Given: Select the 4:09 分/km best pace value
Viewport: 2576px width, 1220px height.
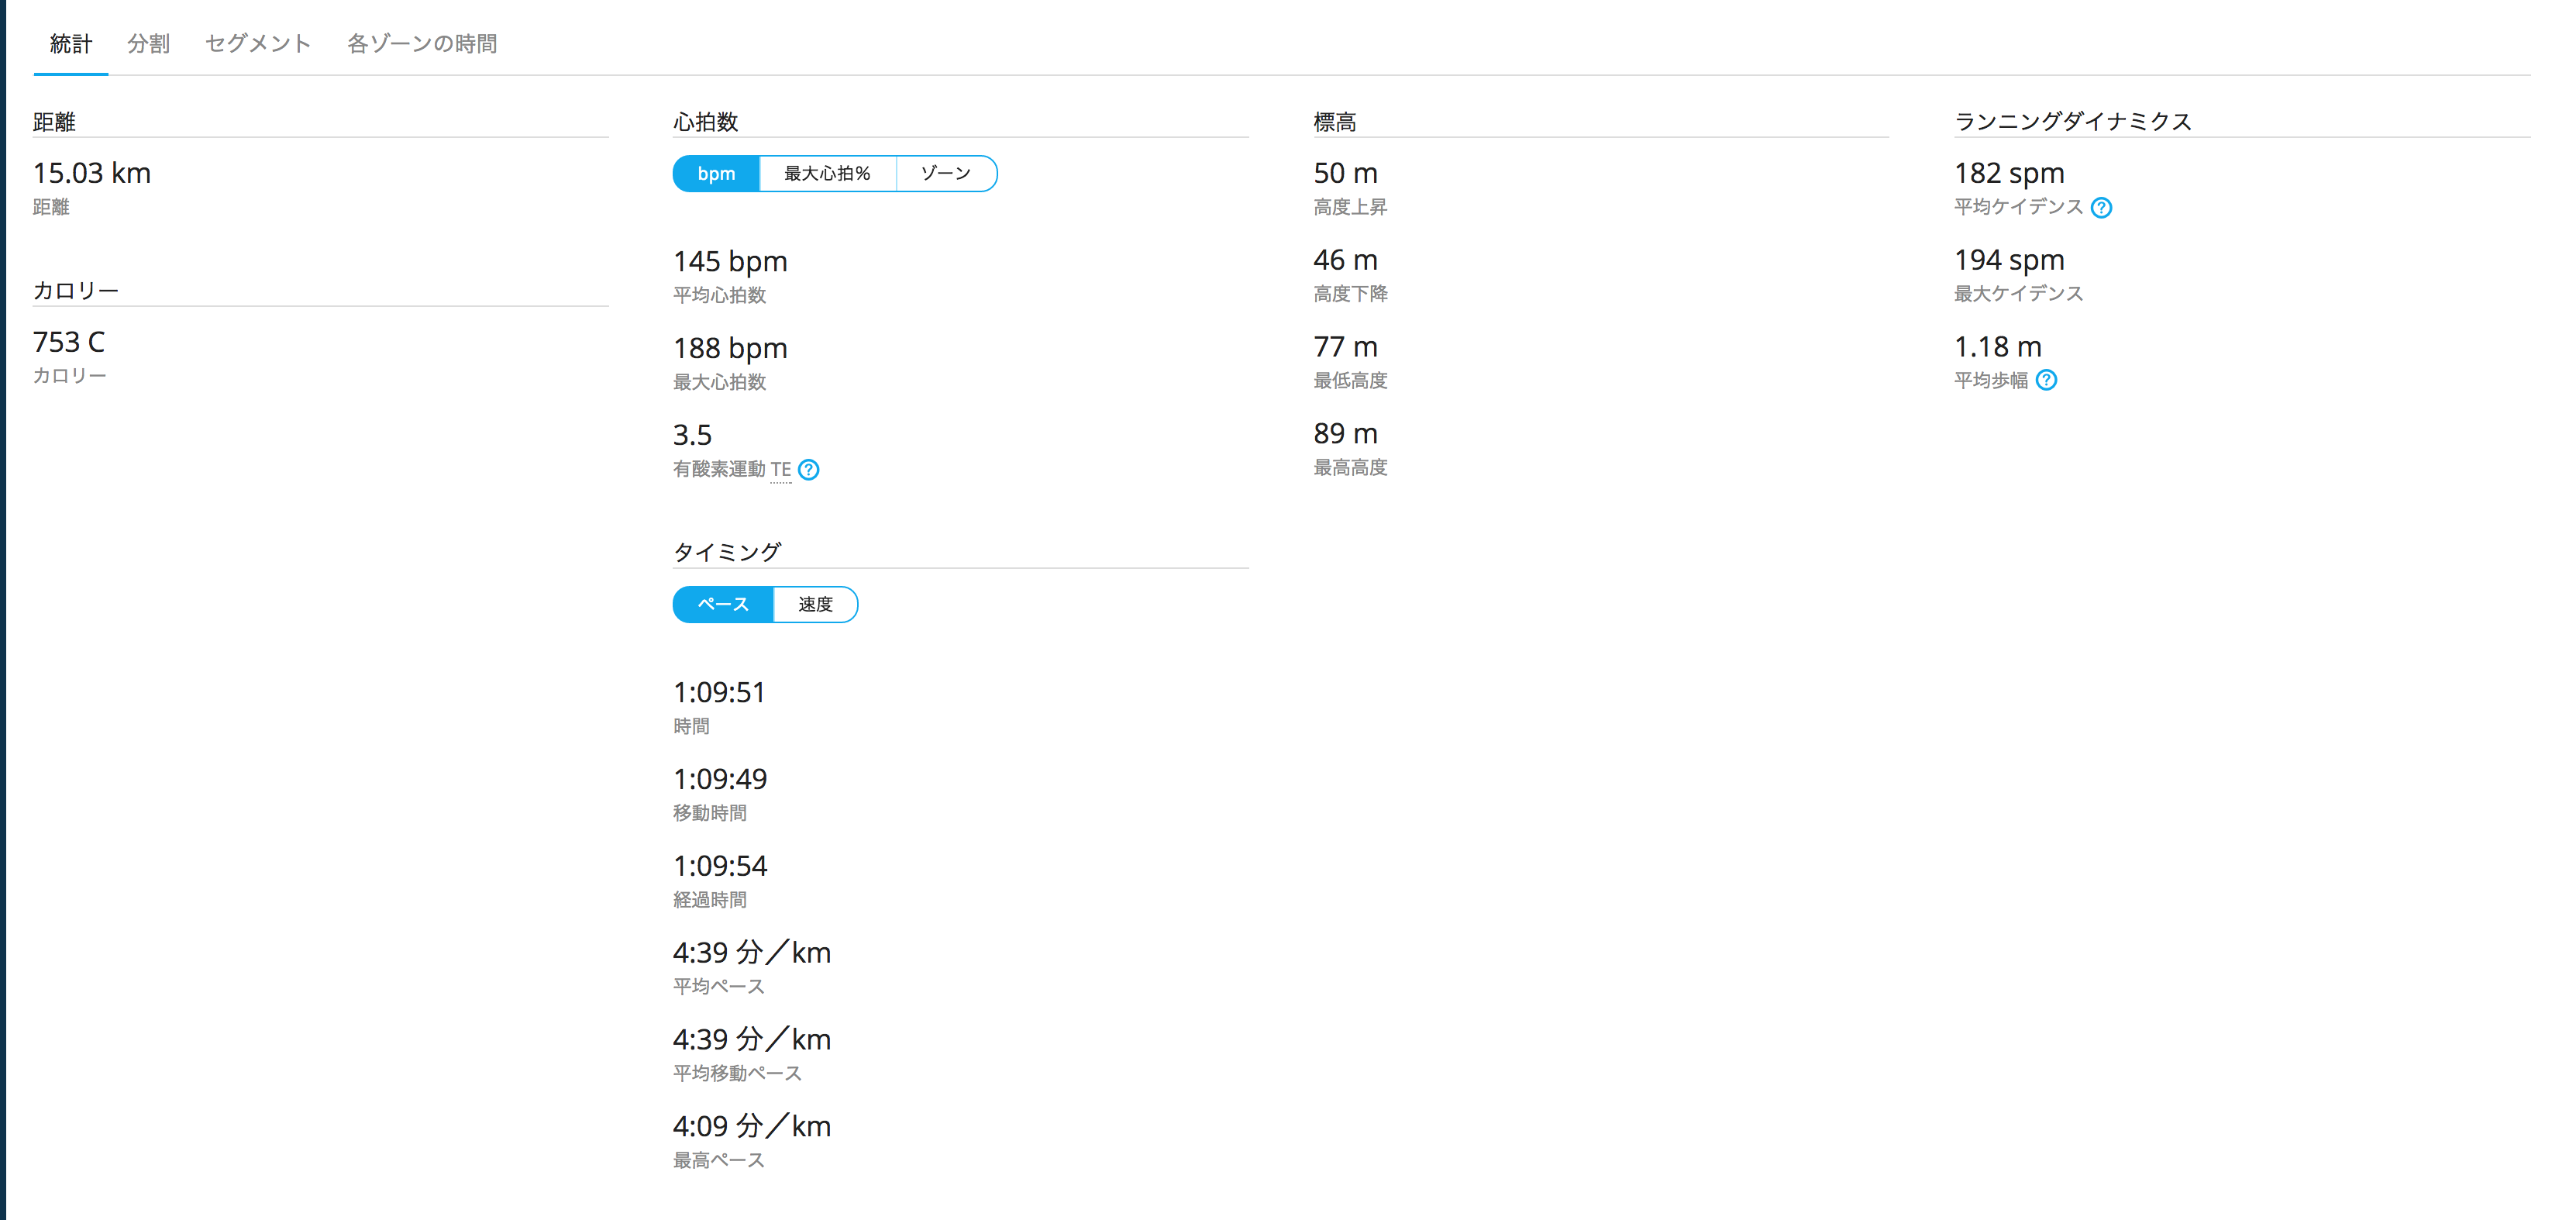Looking at the screenshot, I should (x=752, y=1126).
